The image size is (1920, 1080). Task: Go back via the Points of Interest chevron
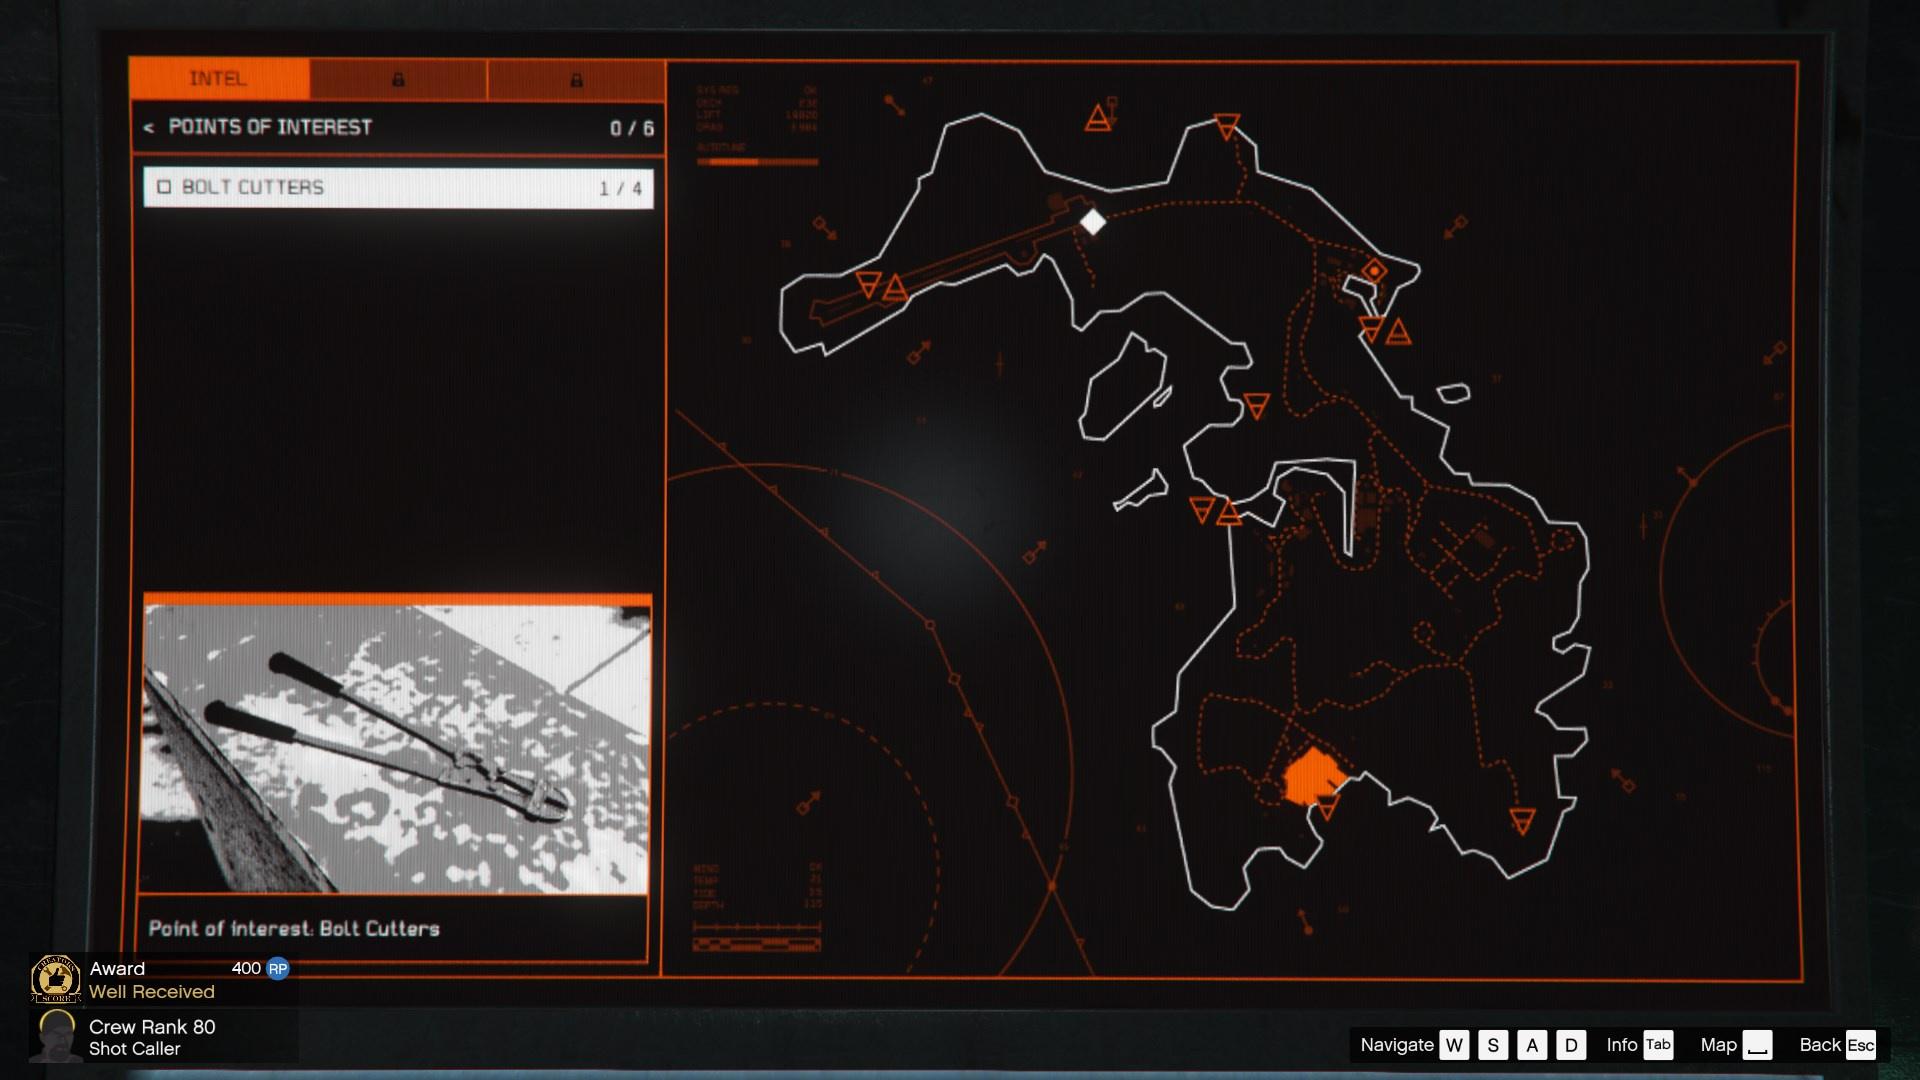(149, 128)
